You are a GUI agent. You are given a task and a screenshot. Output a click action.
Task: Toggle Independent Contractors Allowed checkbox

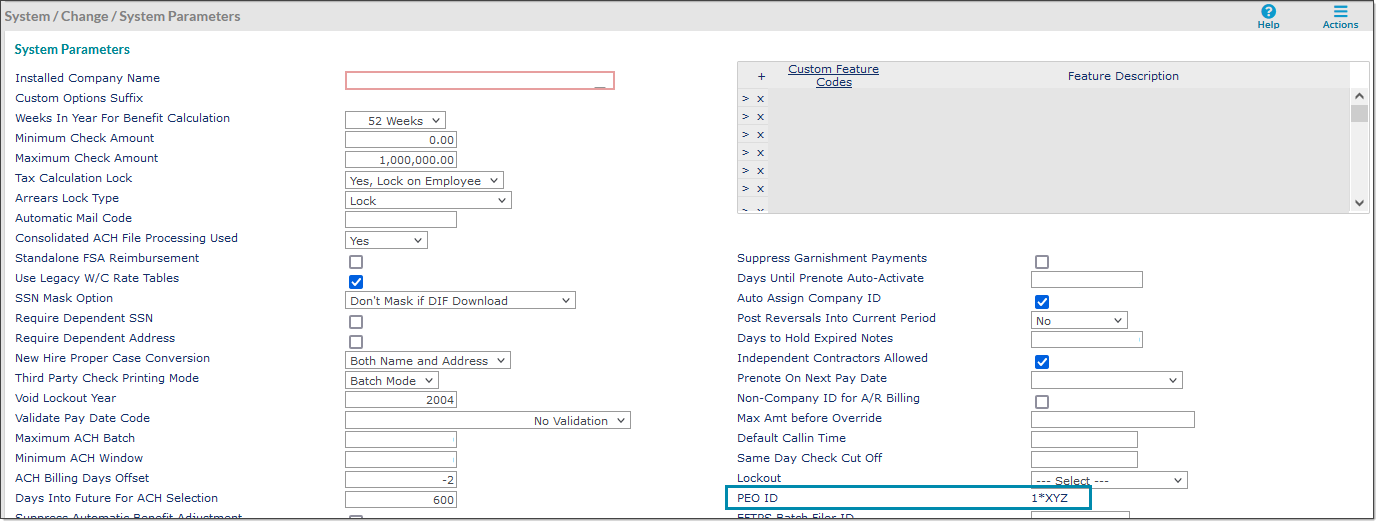[x=1042, y=362]
